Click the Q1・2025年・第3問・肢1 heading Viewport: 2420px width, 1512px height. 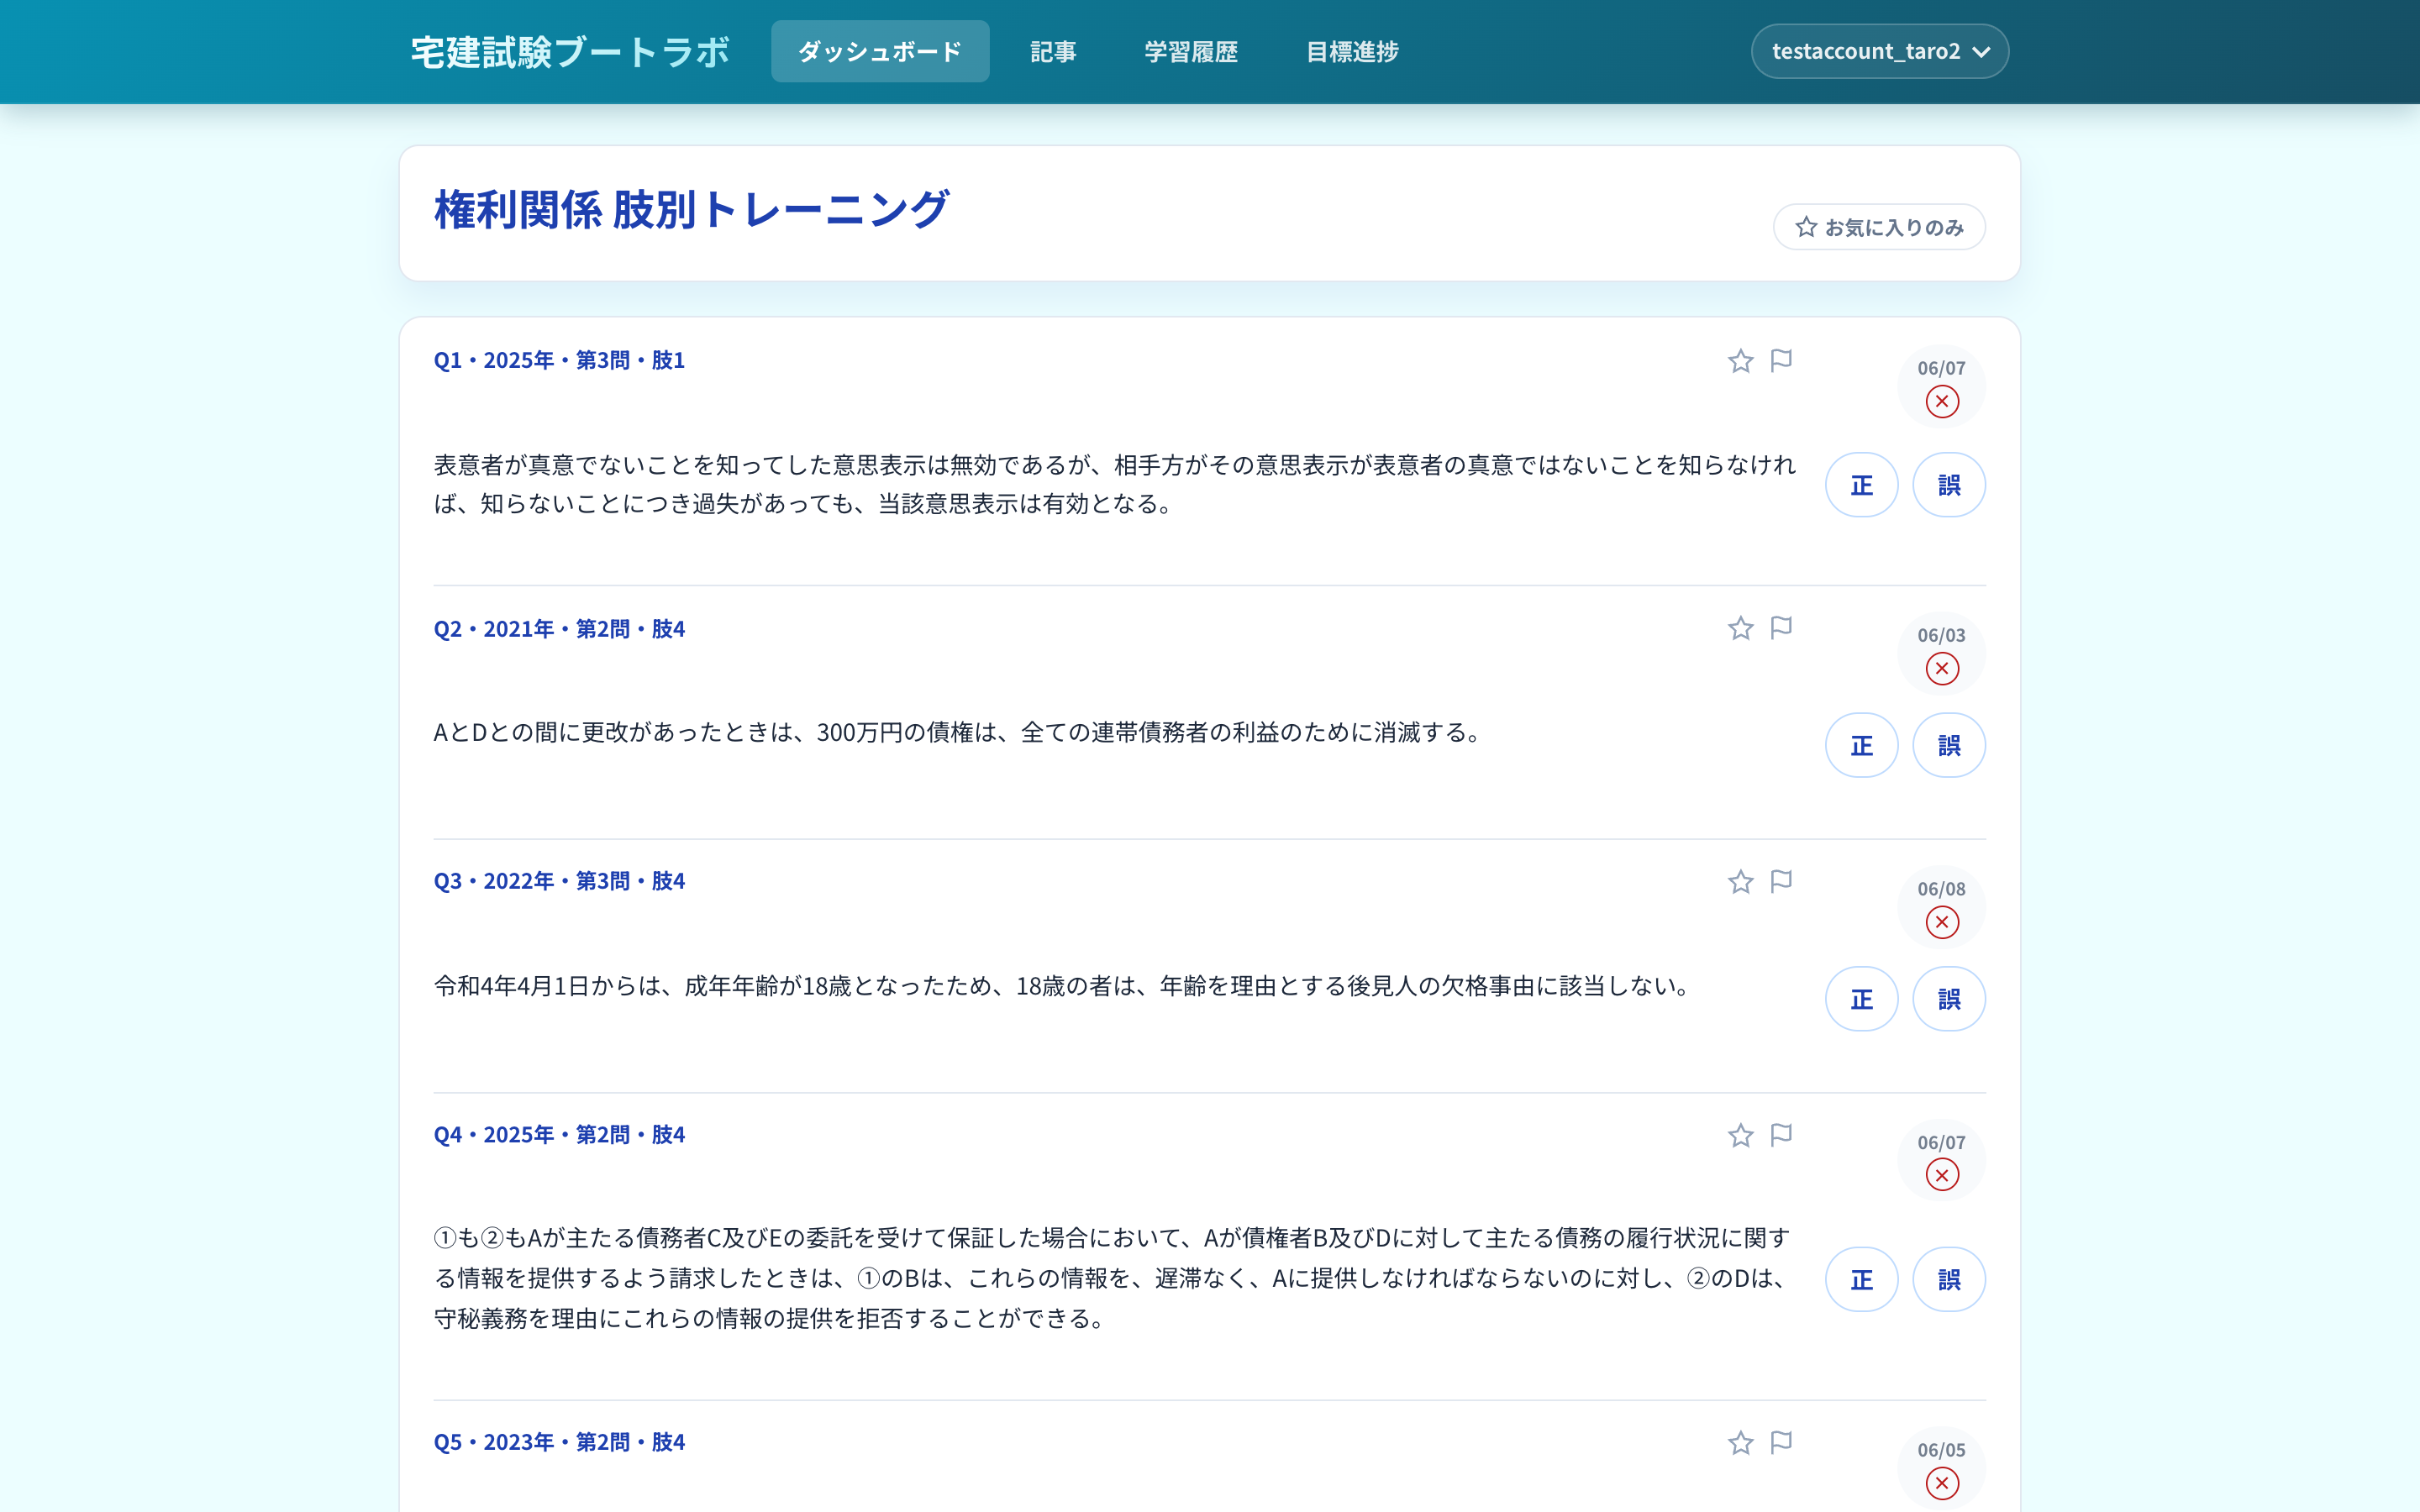pos(559,360)
